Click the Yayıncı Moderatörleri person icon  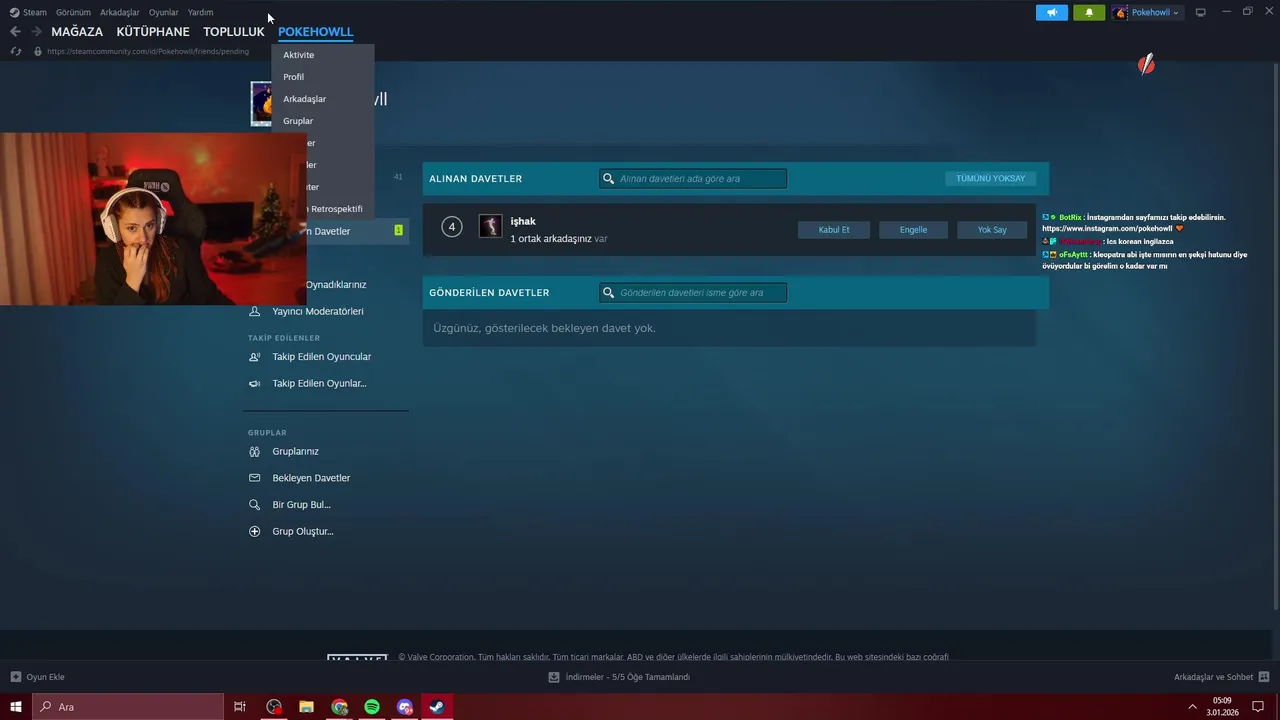[254, 311]
